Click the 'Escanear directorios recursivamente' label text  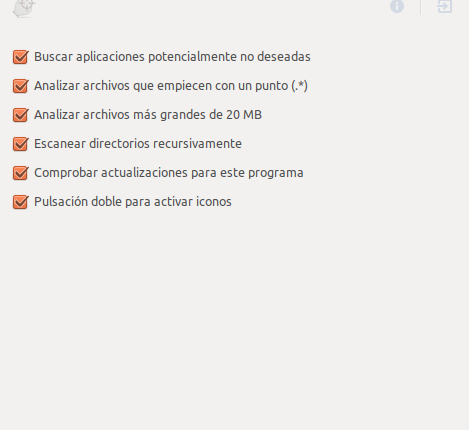[x=138, y=144]
